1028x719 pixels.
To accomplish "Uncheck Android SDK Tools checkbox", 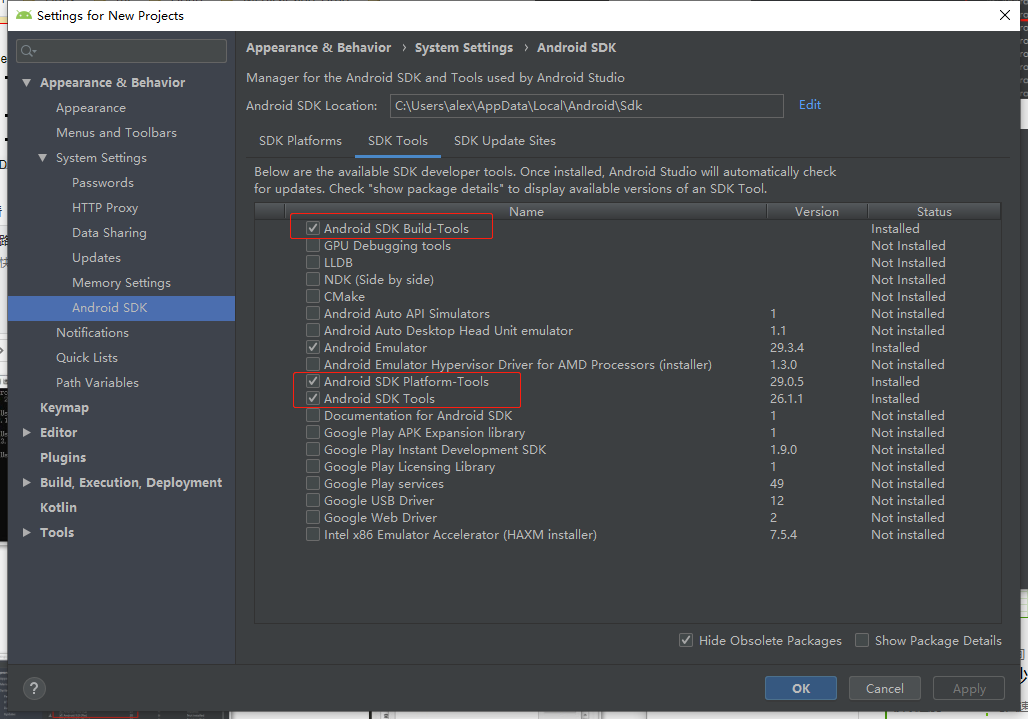I will click(313, 398).
